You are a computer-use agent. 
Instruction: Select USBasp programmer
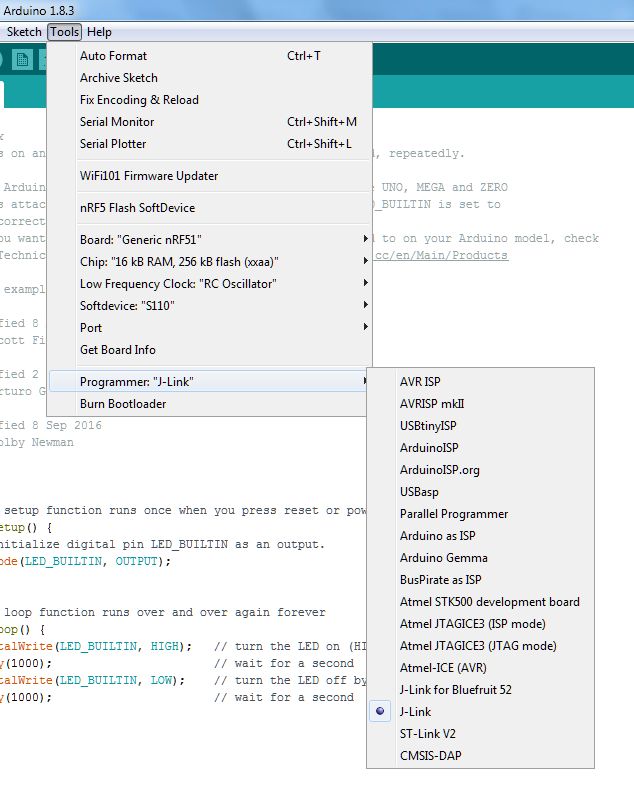pyautogui.click(x=481, y=492)
